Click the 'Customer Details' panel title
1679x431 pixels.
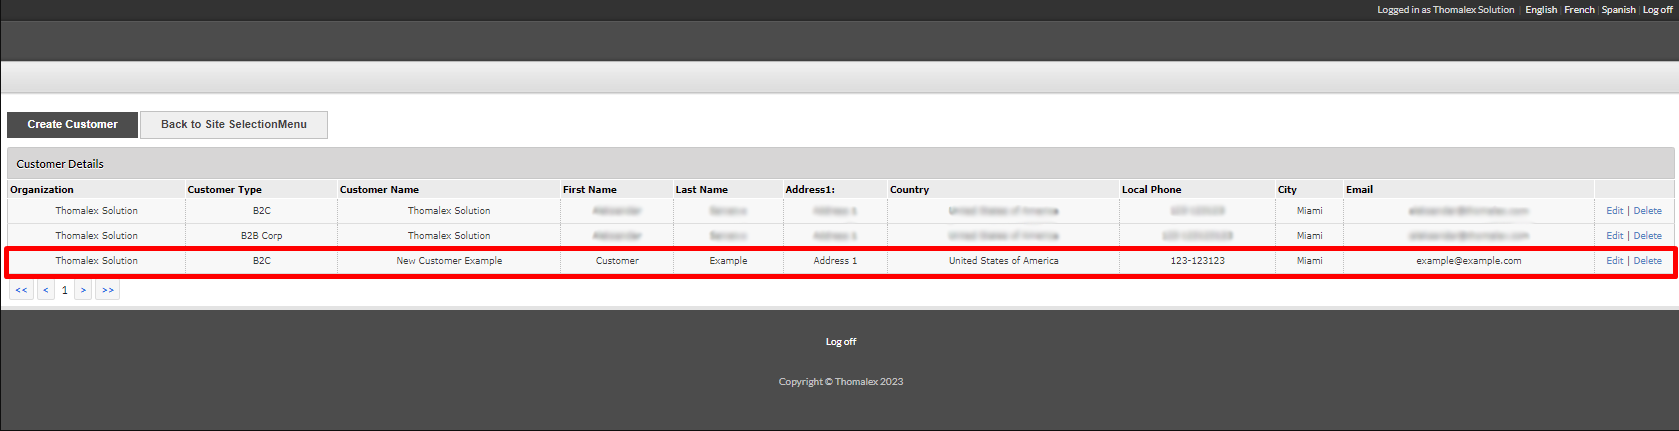(x=60, y=164)
